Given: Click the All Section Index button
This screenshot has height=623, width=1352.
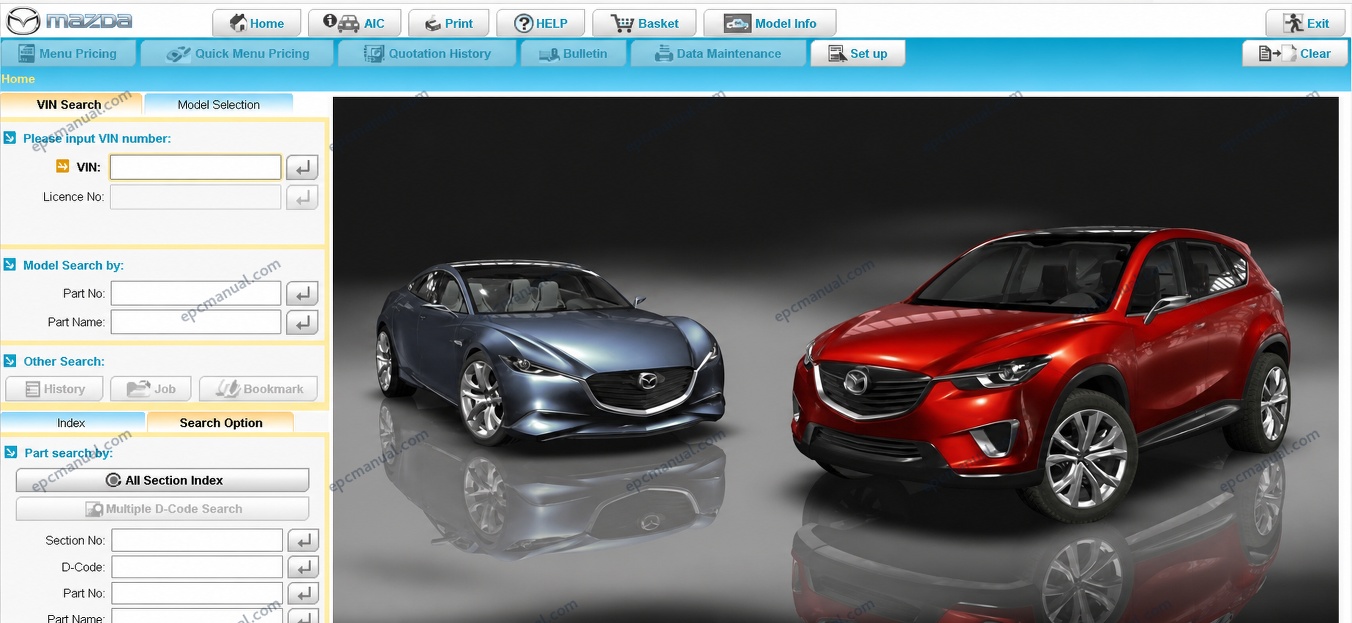Looking at the screenshot, I should [x=162, y=480].
